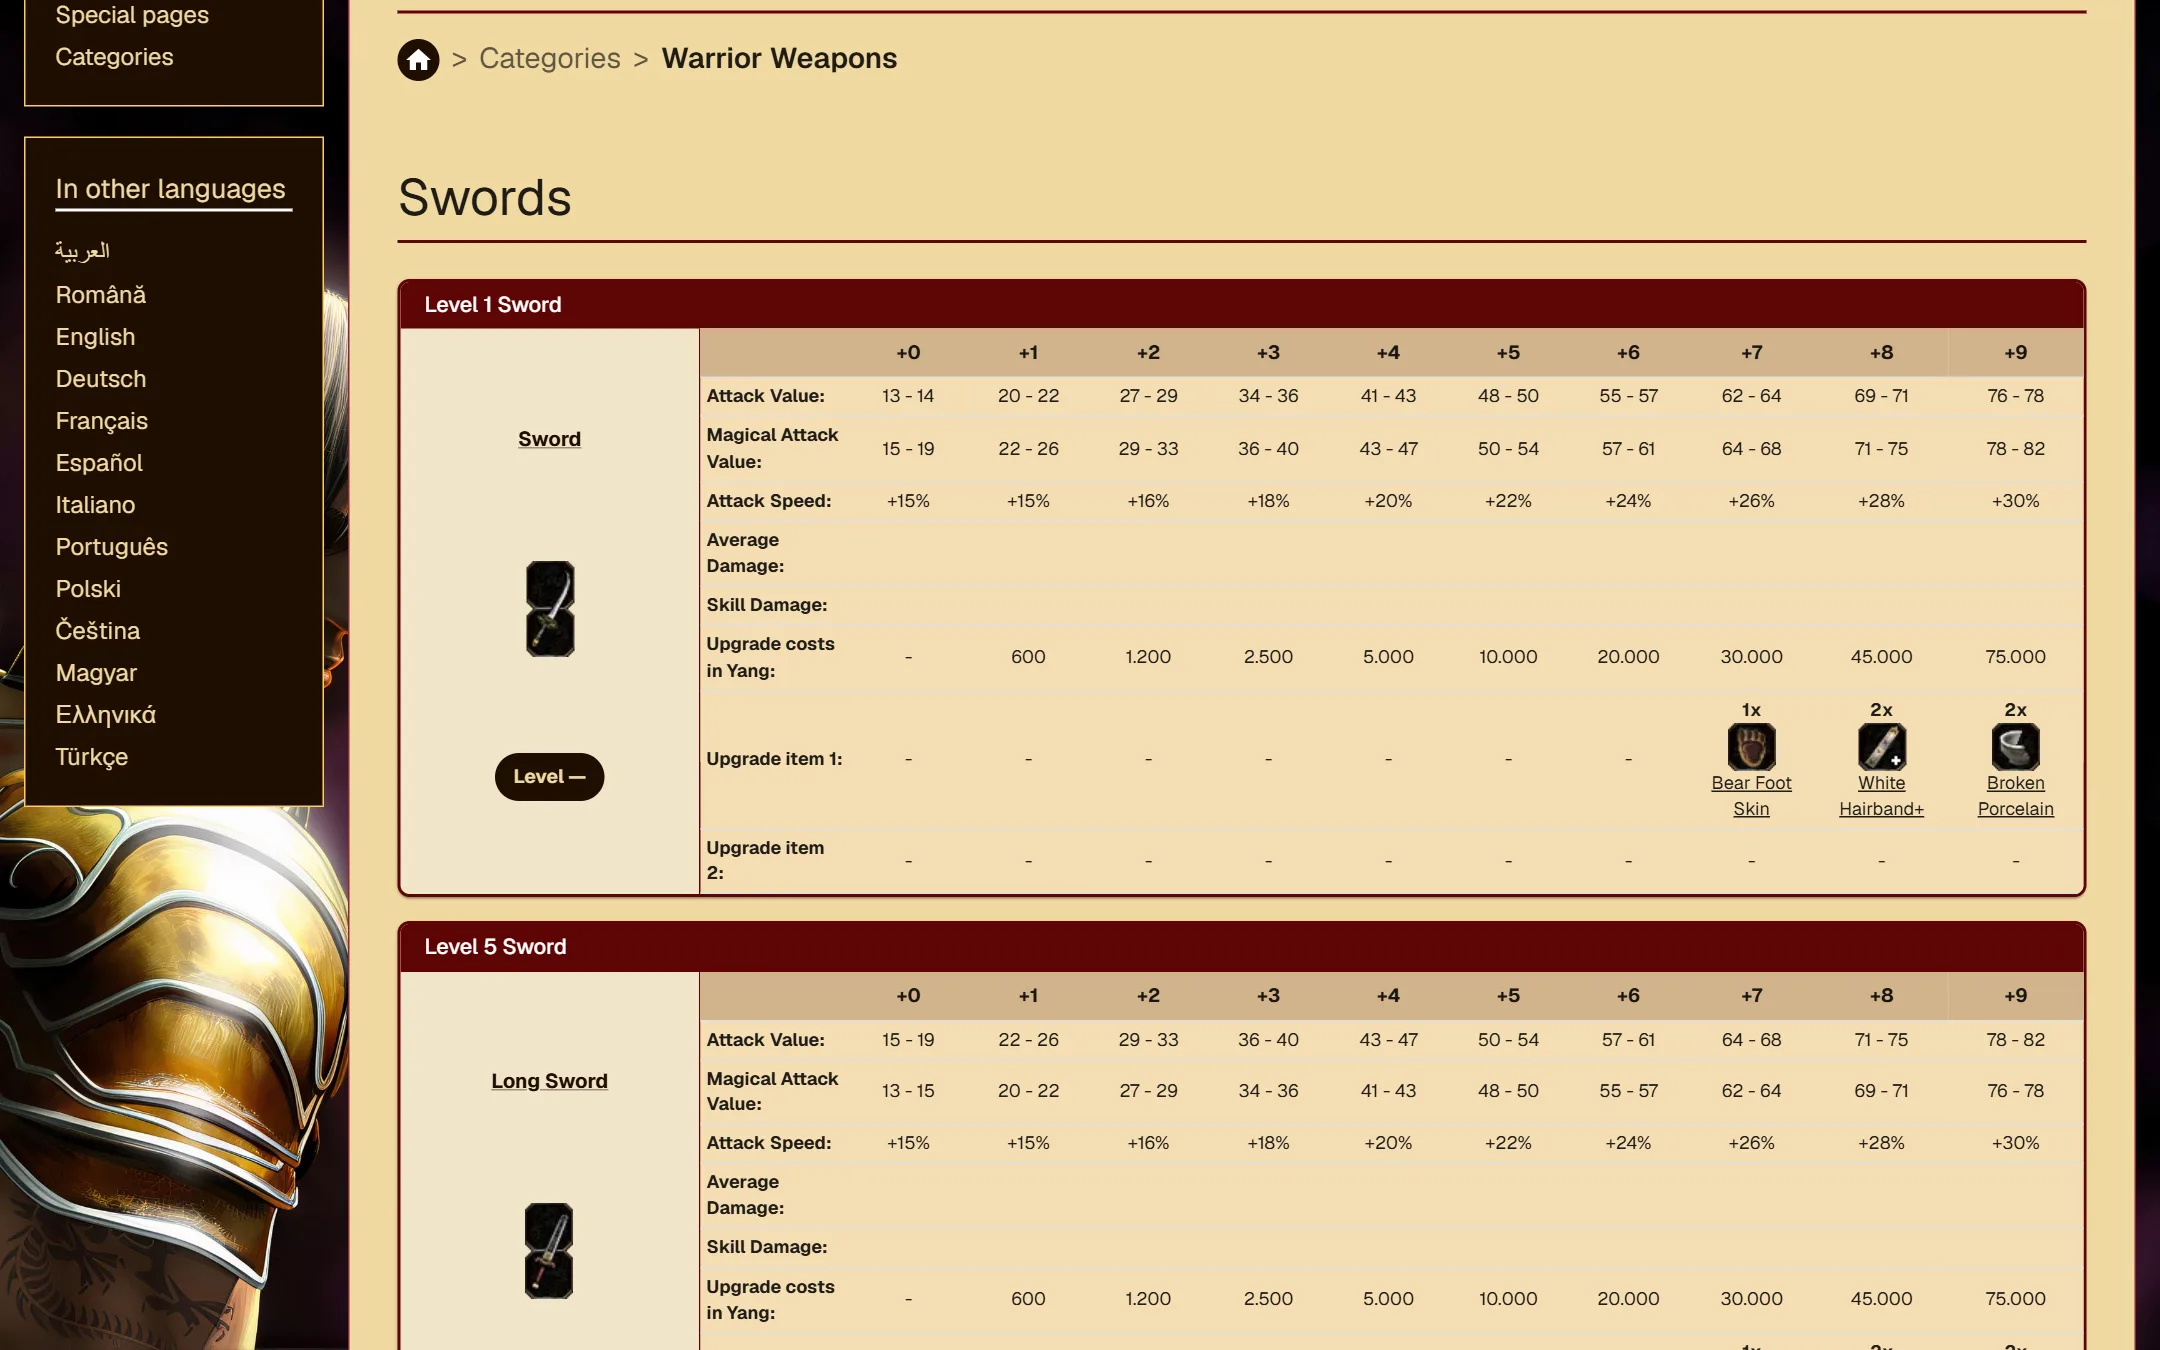Follow the Bear Foot Skin link
2160x1350 pixels.
(1751, 796)
